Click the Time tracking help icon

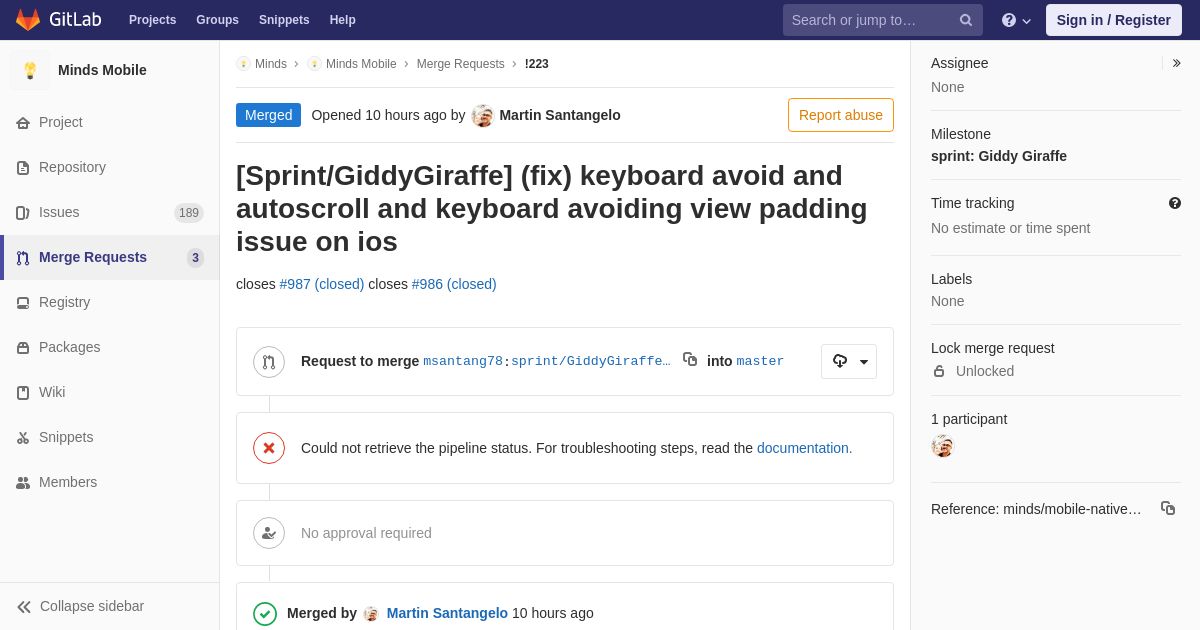1175,203
